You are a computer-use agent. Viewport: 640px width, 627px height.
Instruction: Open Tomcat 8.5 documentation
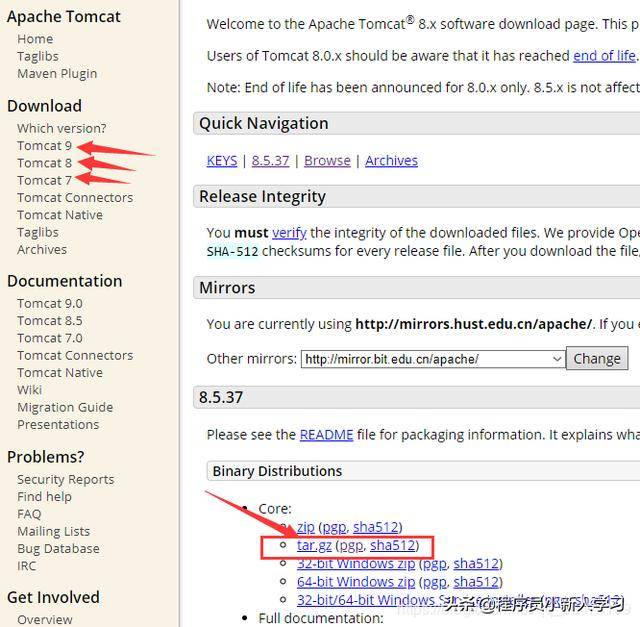click(50, 321)
